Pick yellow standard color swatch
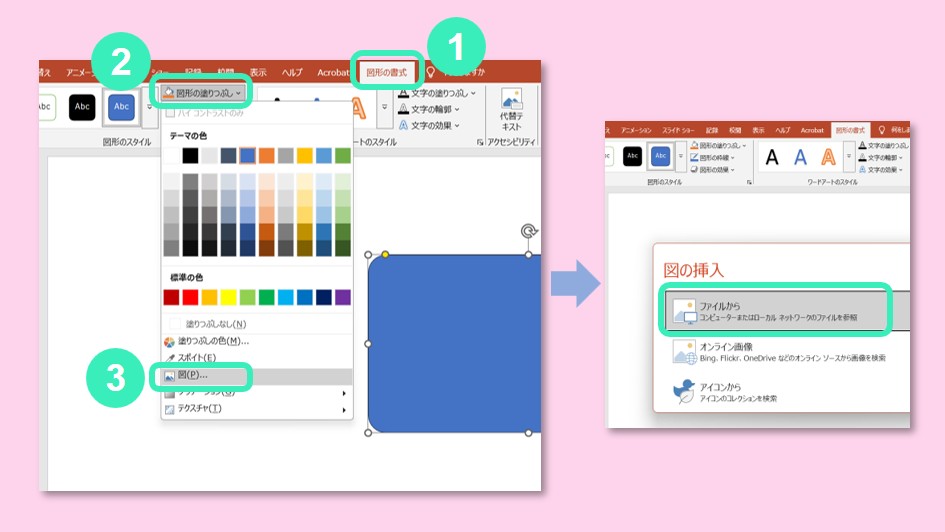Viewport: 945px width, 532px height. point(228,297)
